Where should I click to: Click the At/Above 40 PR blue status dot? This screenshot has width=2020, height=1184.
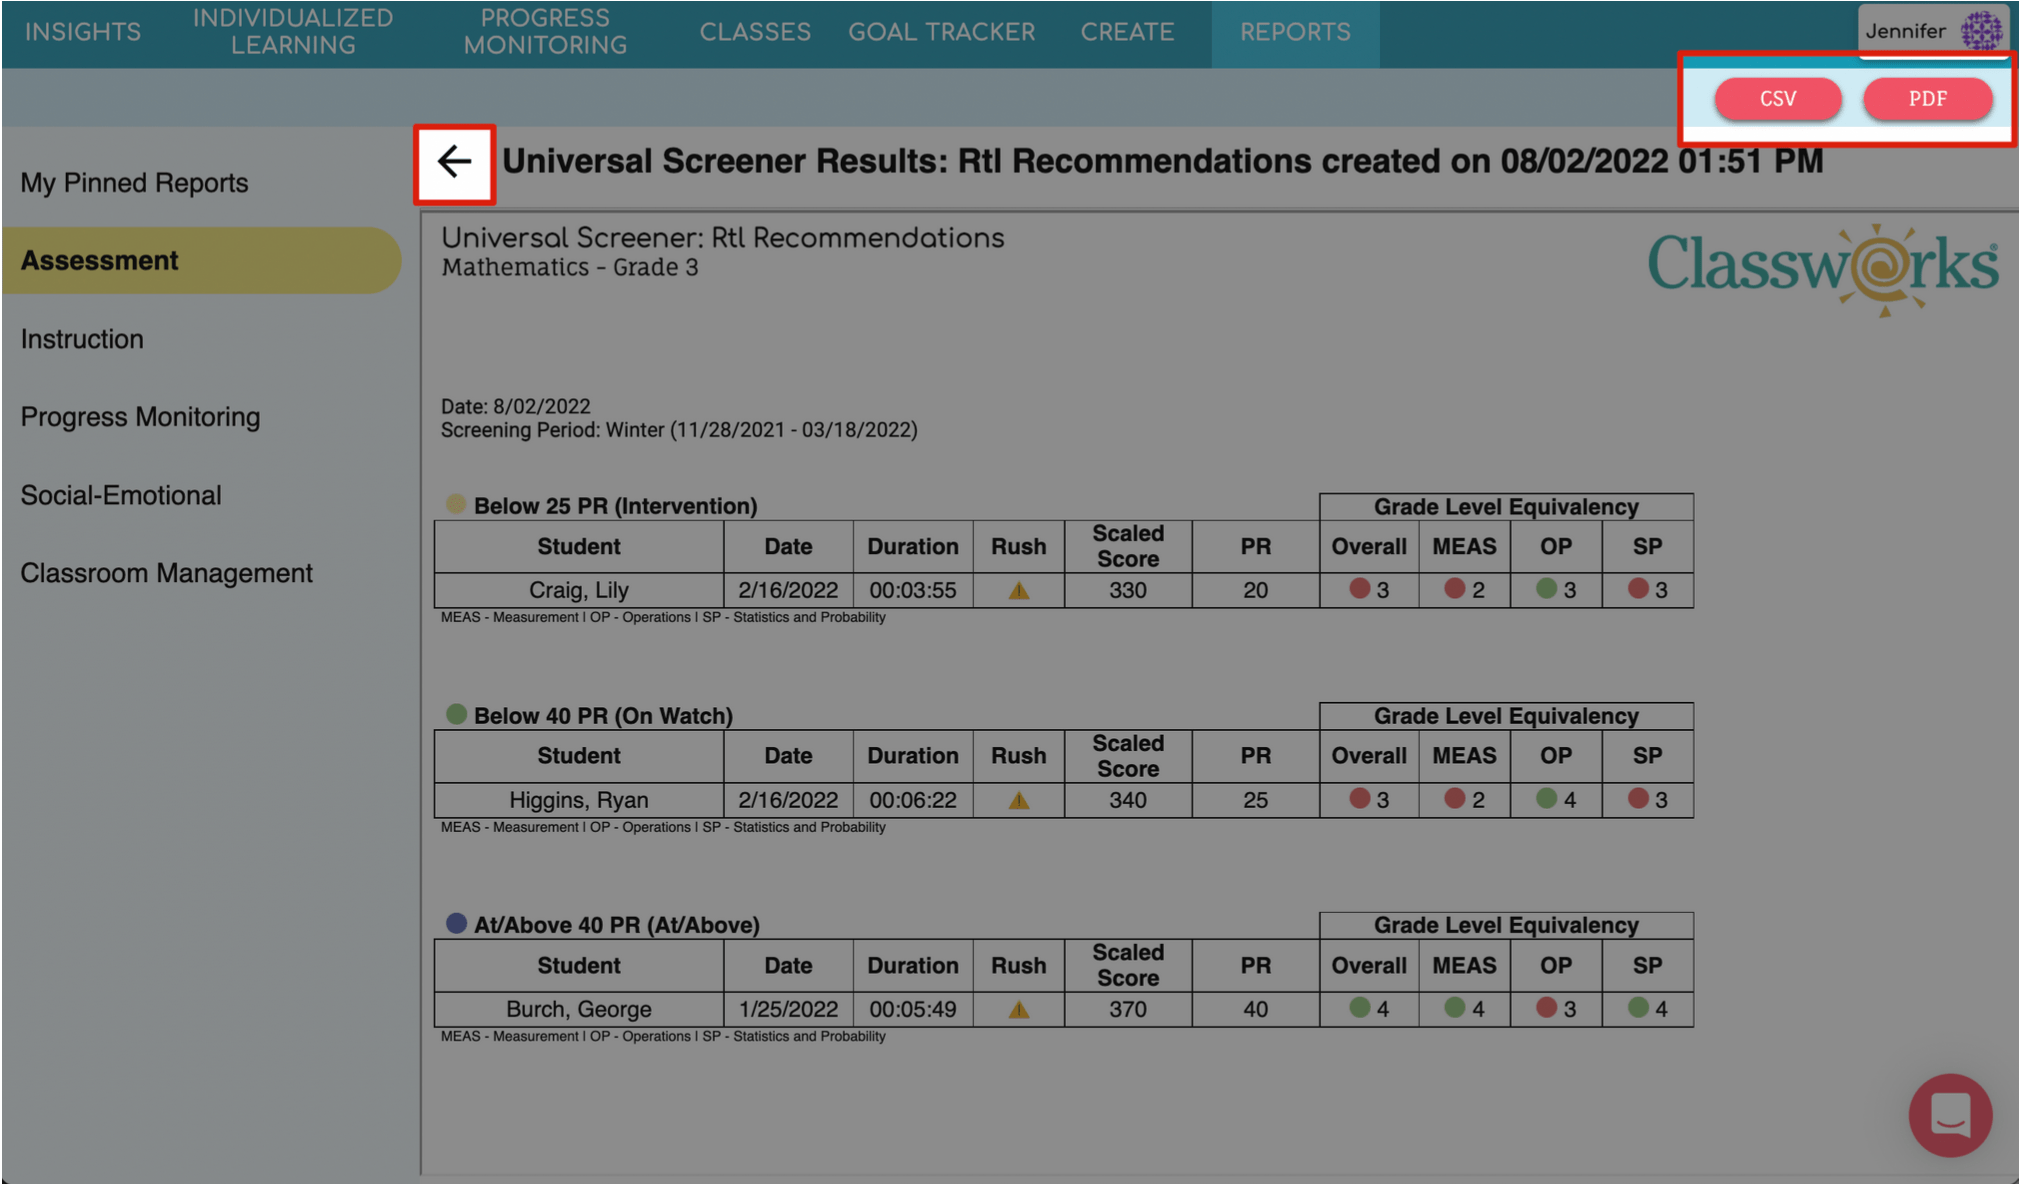(458, 922)
